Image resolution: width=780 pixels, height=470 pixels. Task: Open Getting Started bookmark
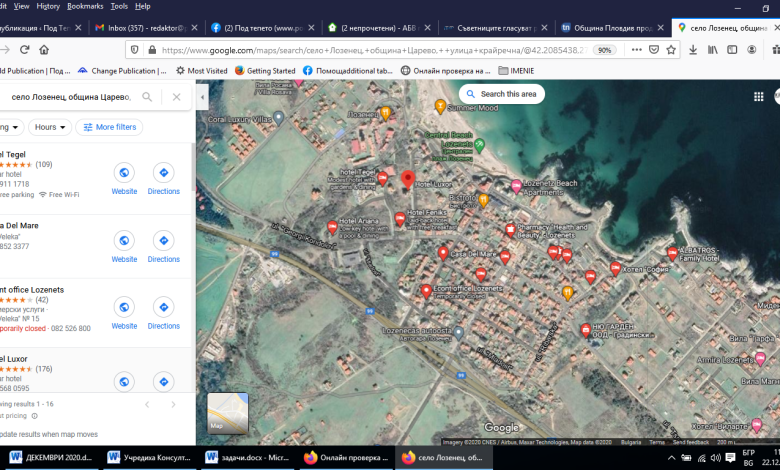[x=265, y=71]
